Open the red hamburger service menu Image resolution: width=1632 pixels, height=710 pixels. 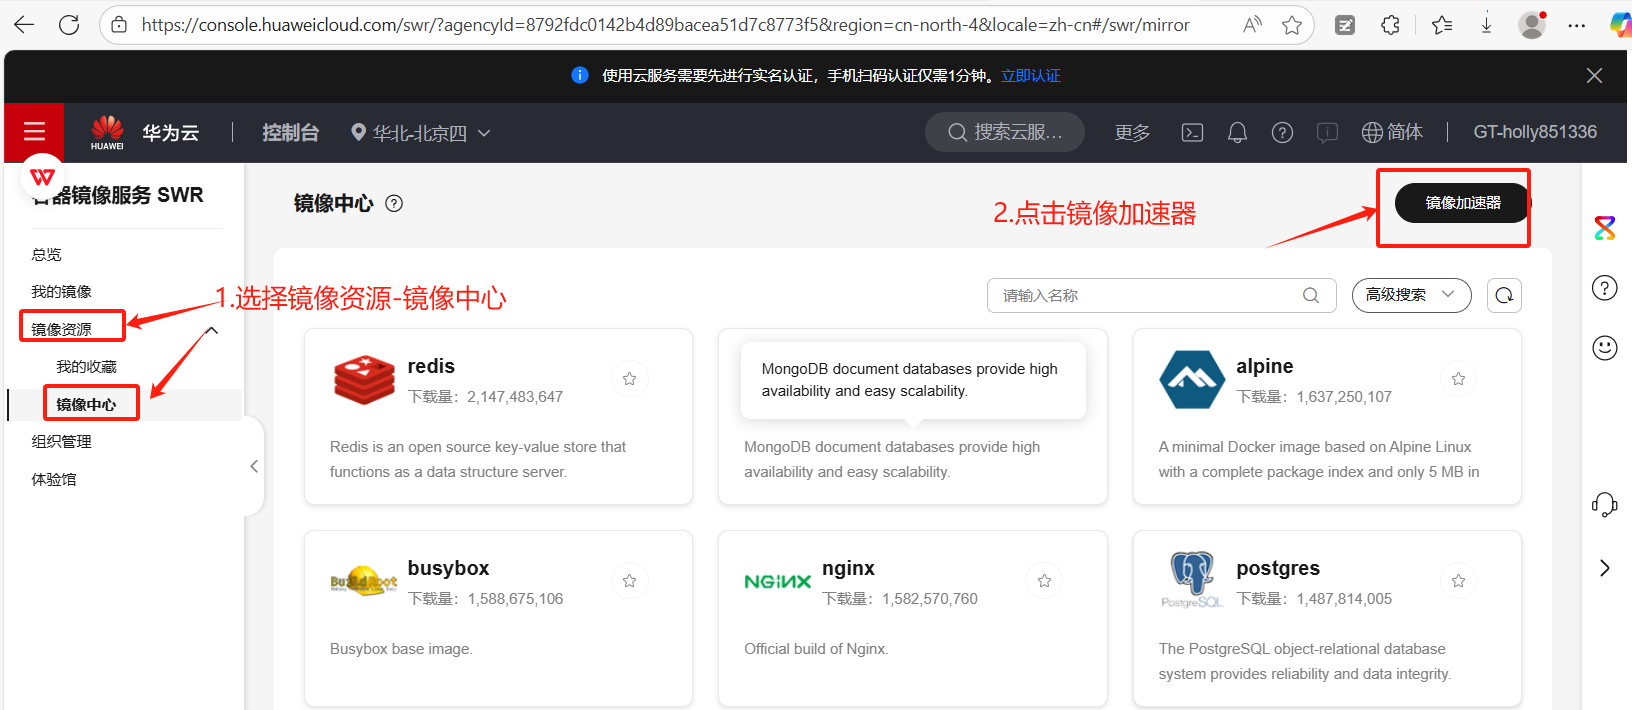coord(34,132)
